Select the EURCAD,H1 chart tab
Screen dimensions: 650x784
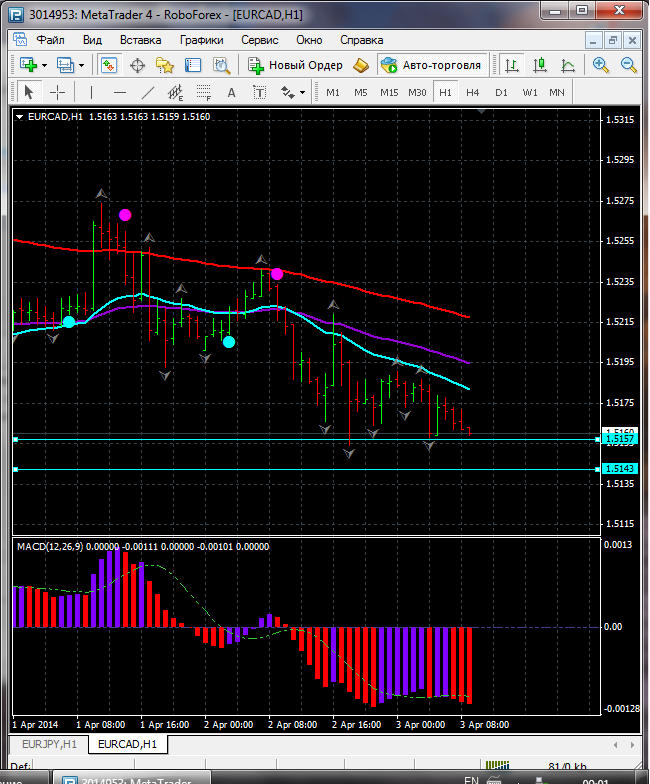128,744
